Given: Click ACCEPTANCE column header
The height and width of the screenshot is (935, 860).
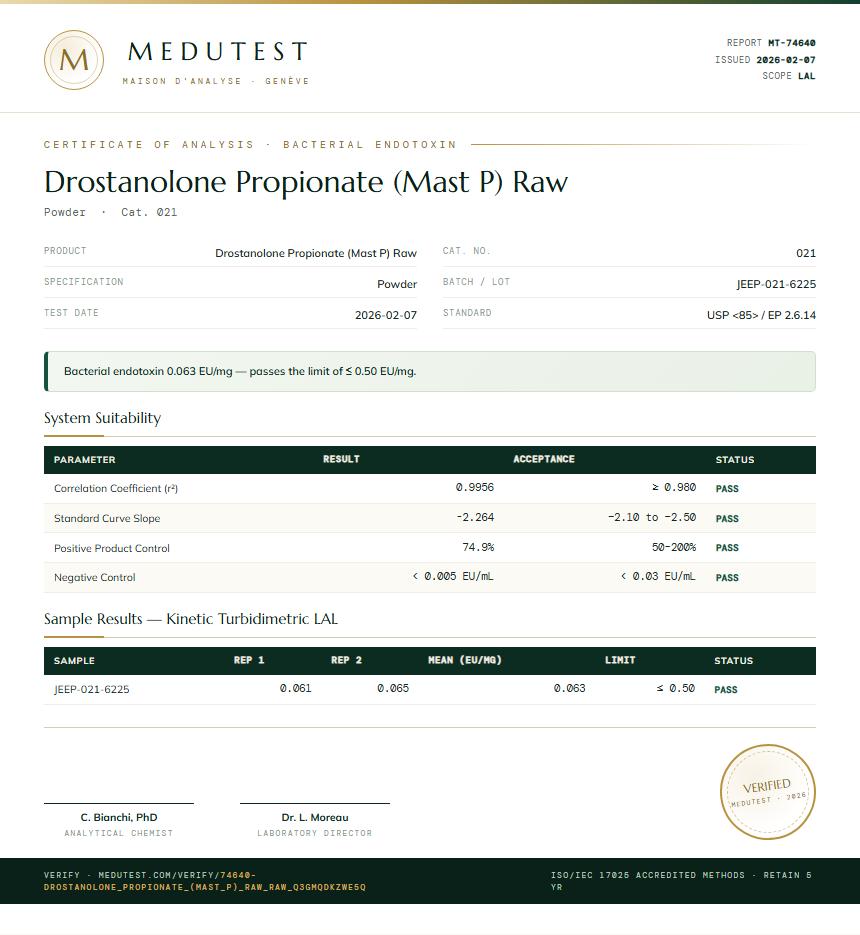Looking at the screenshot, I should click(x=544, y=459).
